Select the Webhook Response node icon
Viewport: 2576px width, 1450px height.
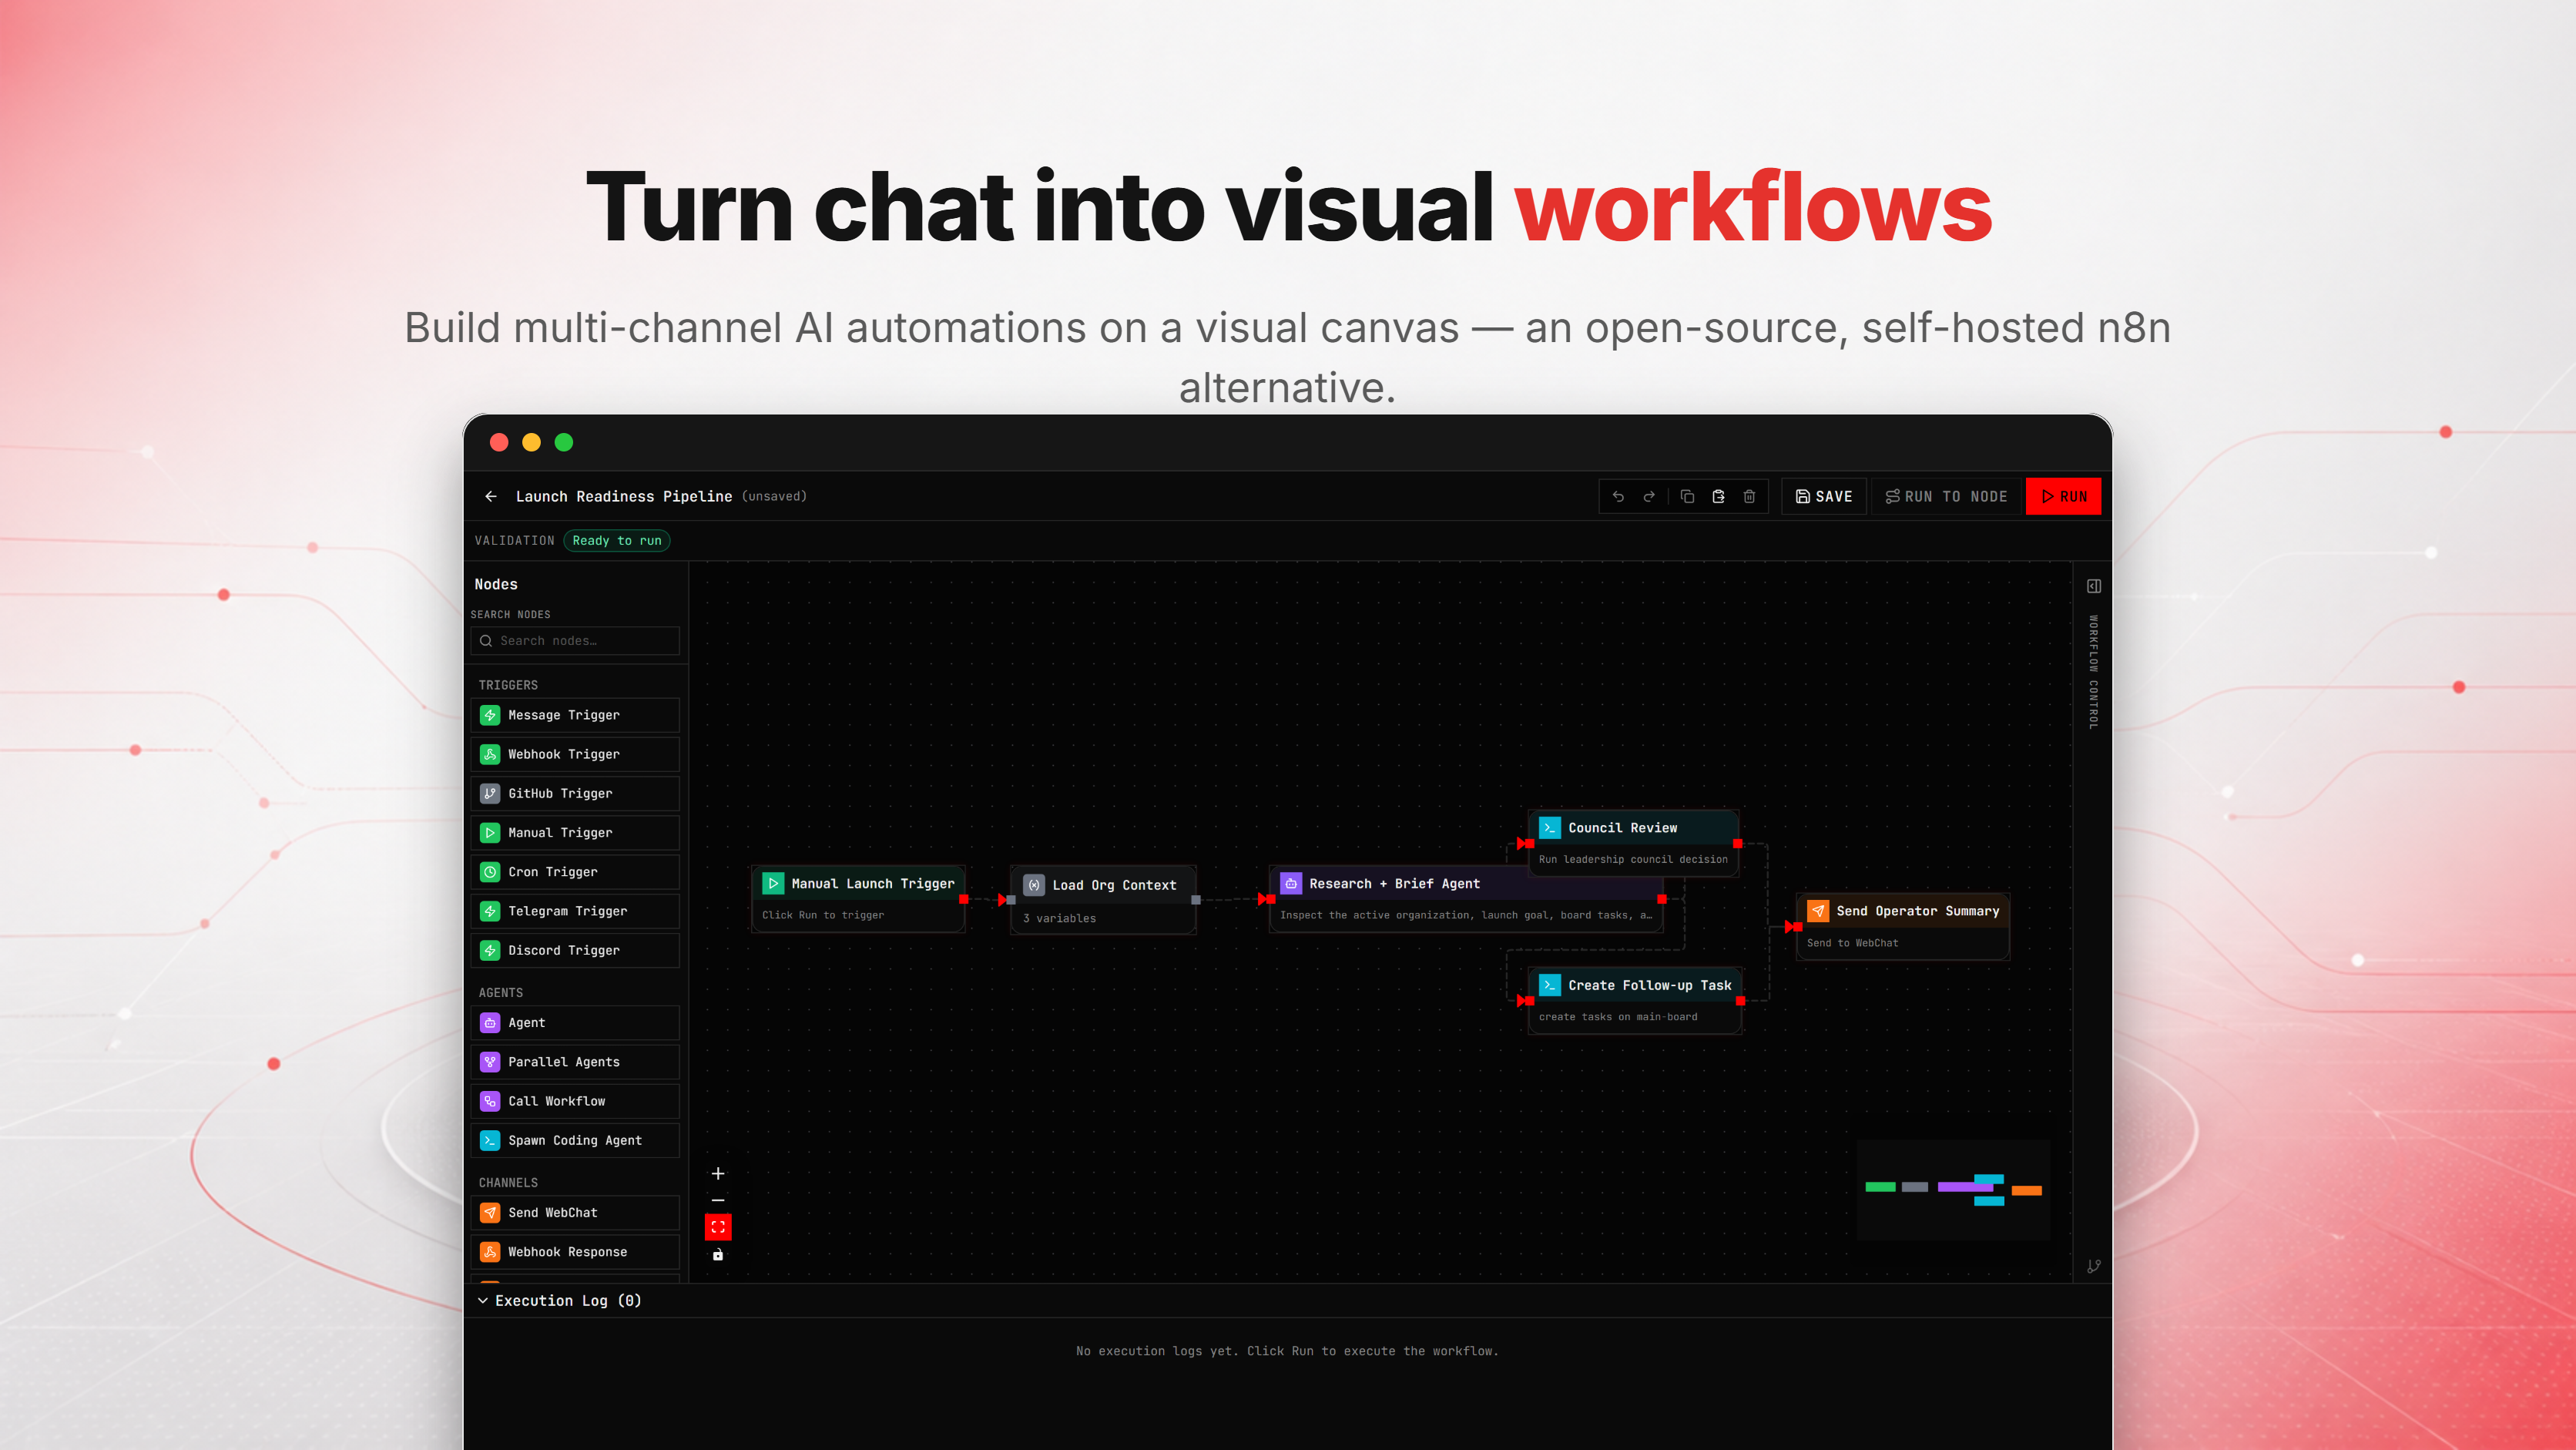pos(490,1252)
